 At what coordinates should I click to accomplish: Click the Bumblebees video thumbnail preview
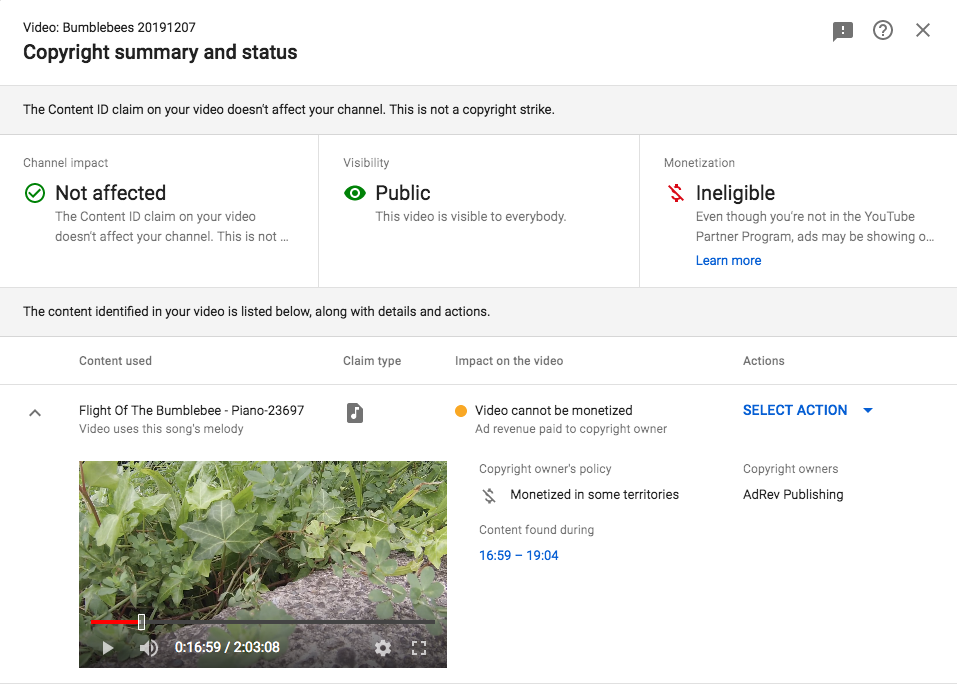coord(262,564)
